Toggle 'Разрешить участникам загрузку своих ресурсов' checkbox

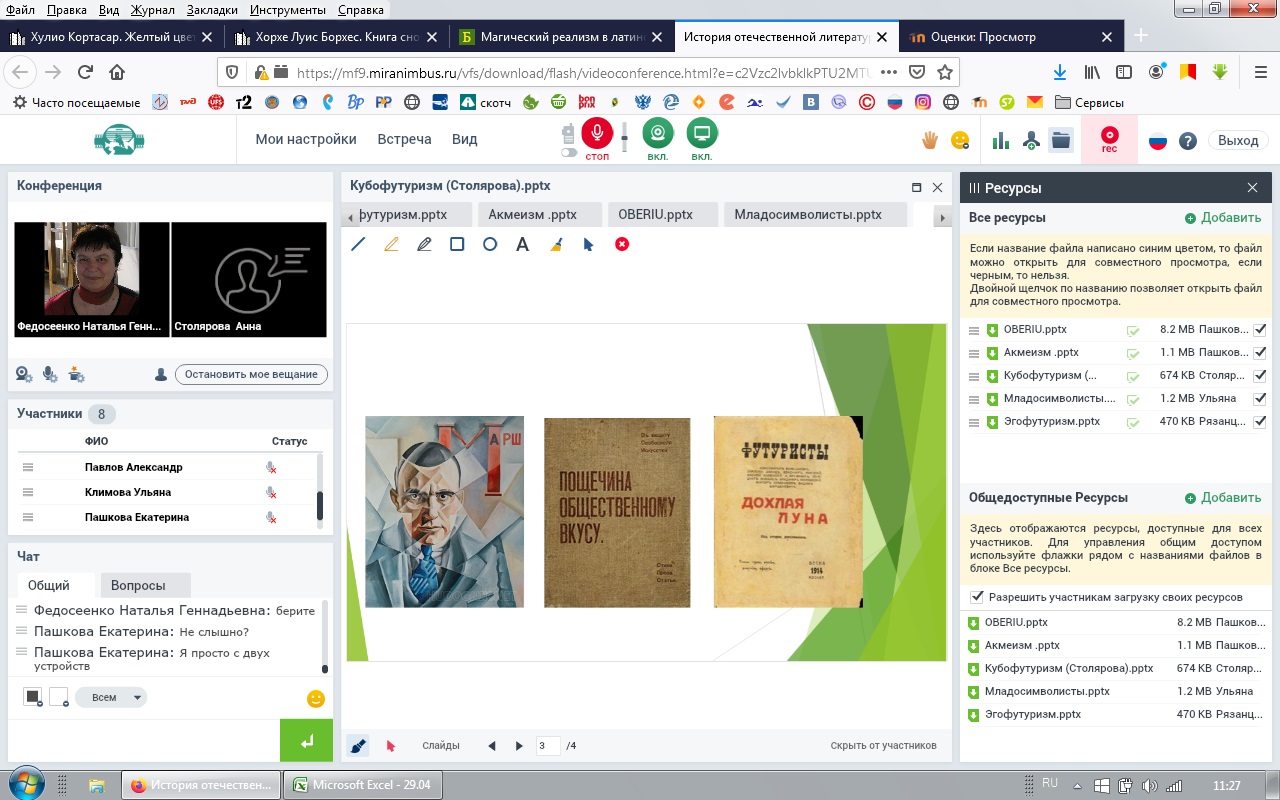[x=977, y=597]
